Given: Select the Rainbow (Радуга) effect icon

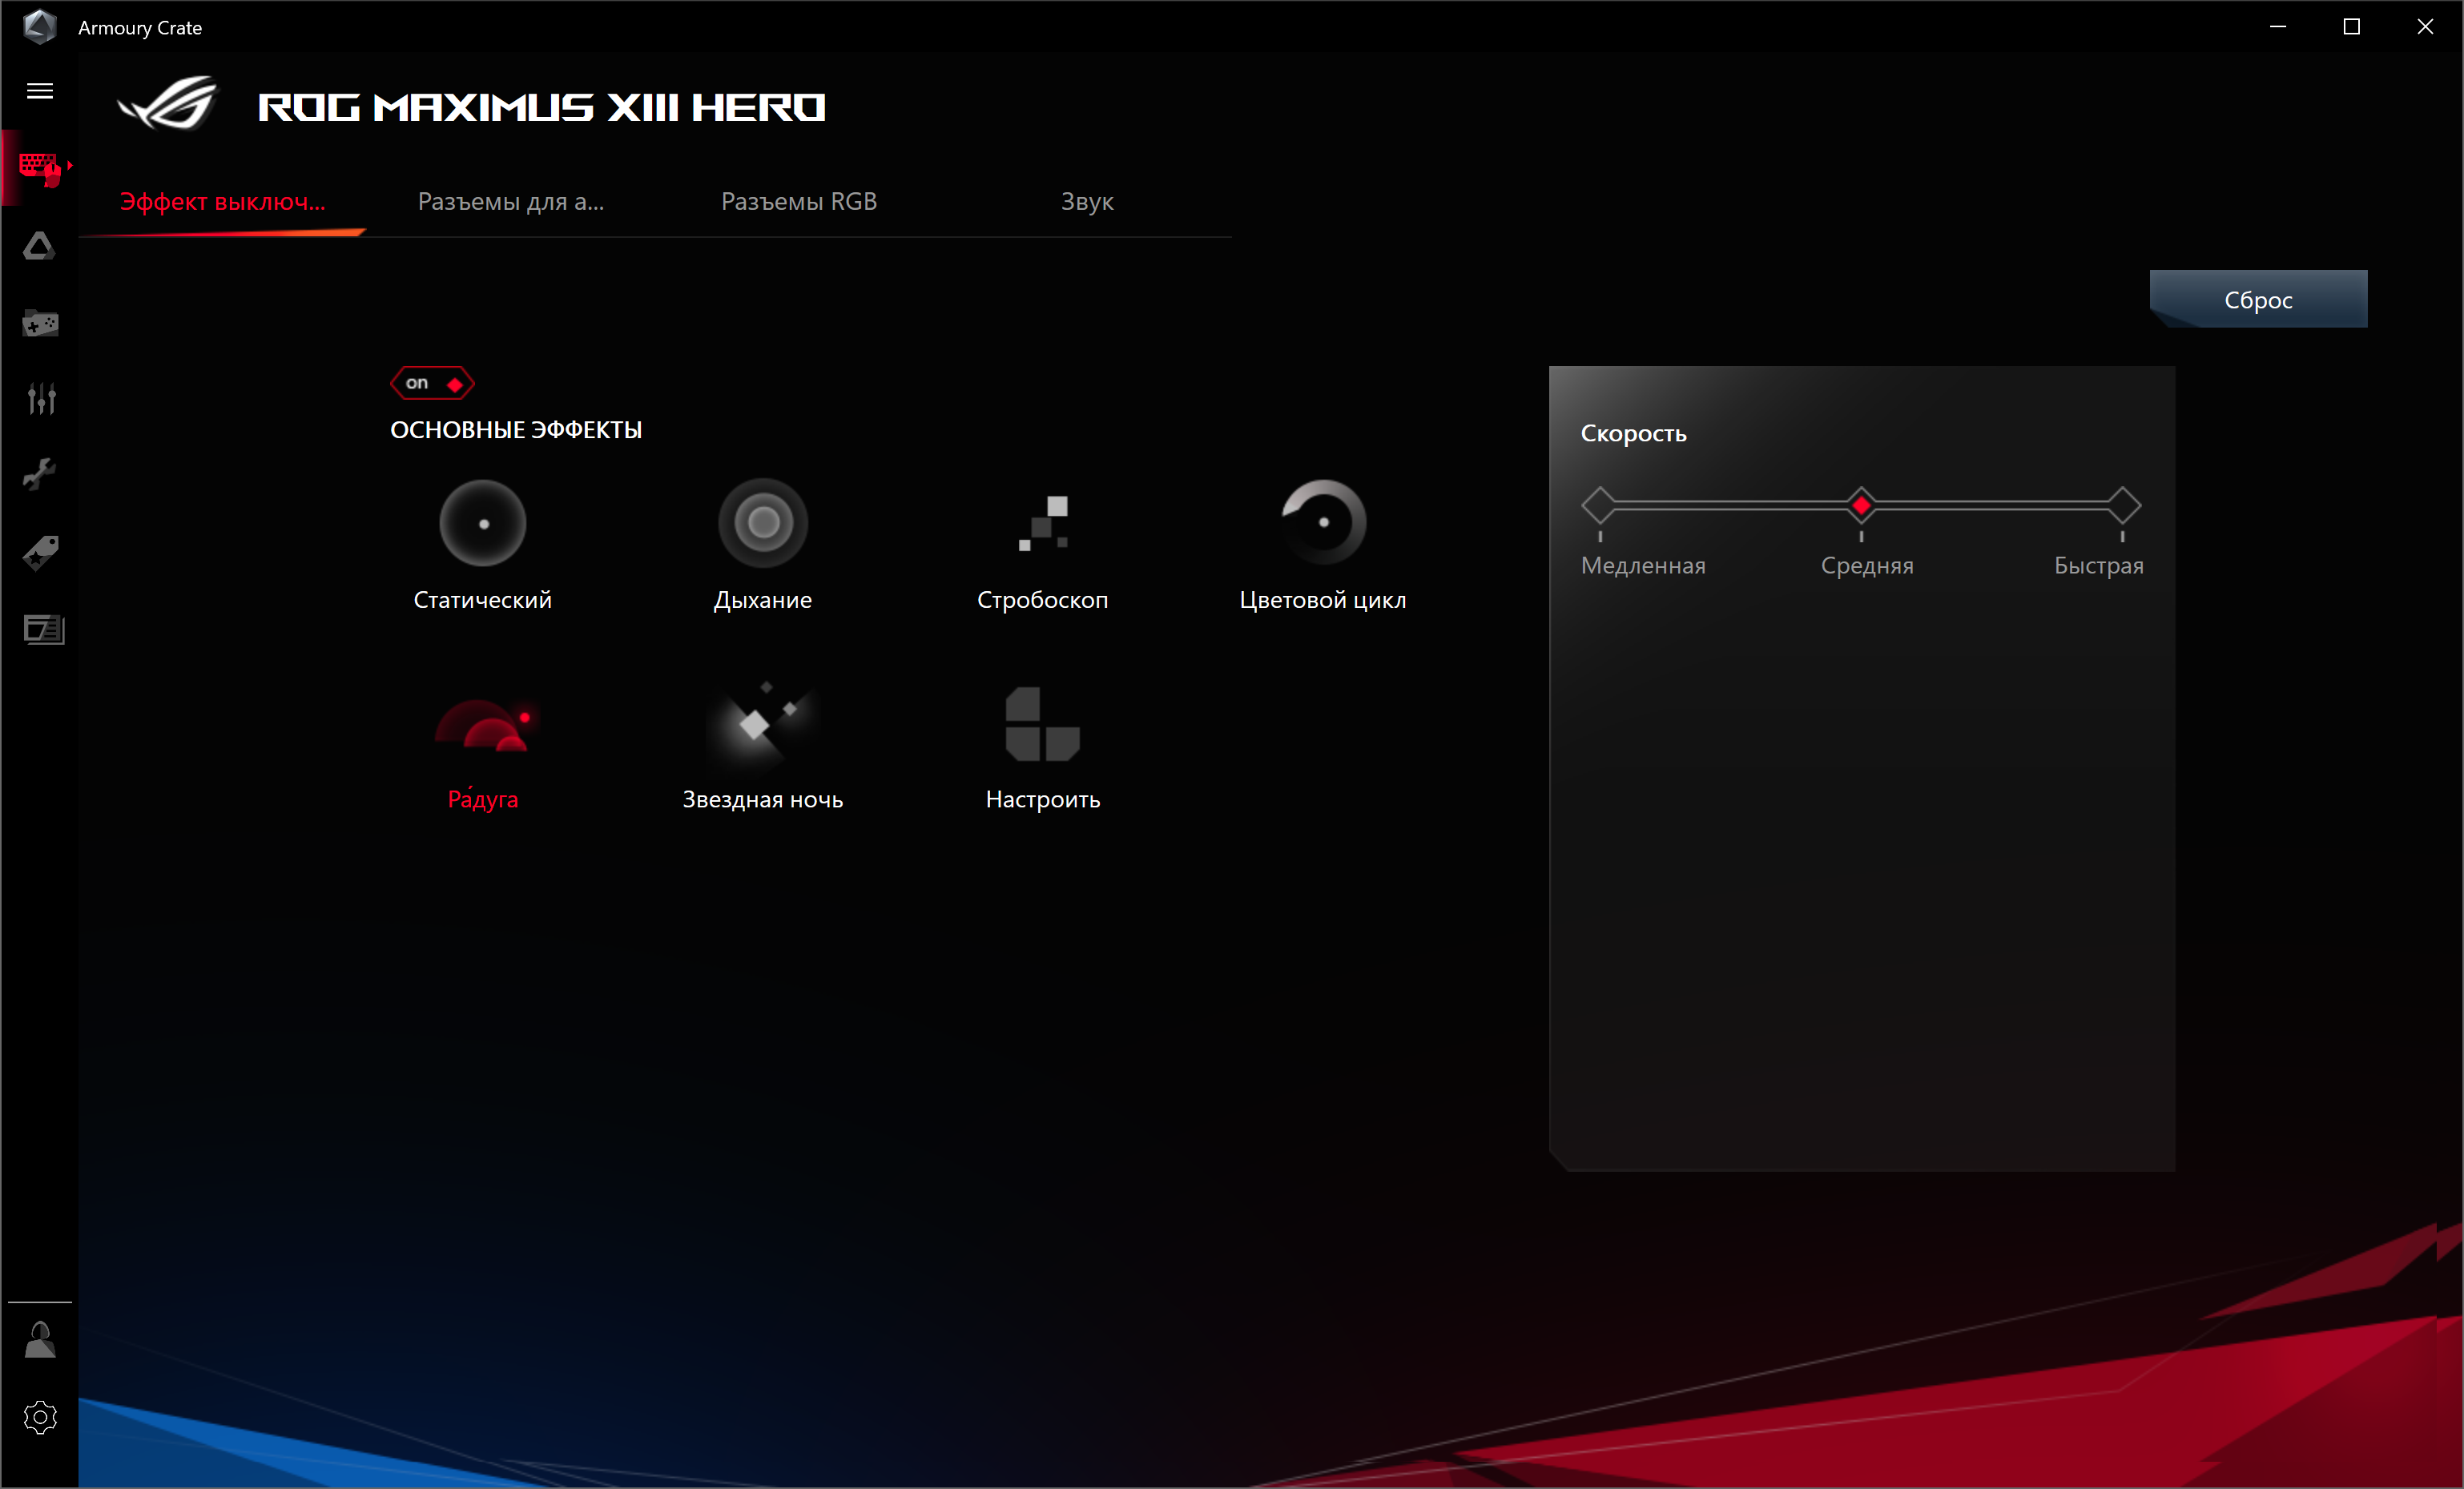Looking at the screenshot, I should point(485,724).
